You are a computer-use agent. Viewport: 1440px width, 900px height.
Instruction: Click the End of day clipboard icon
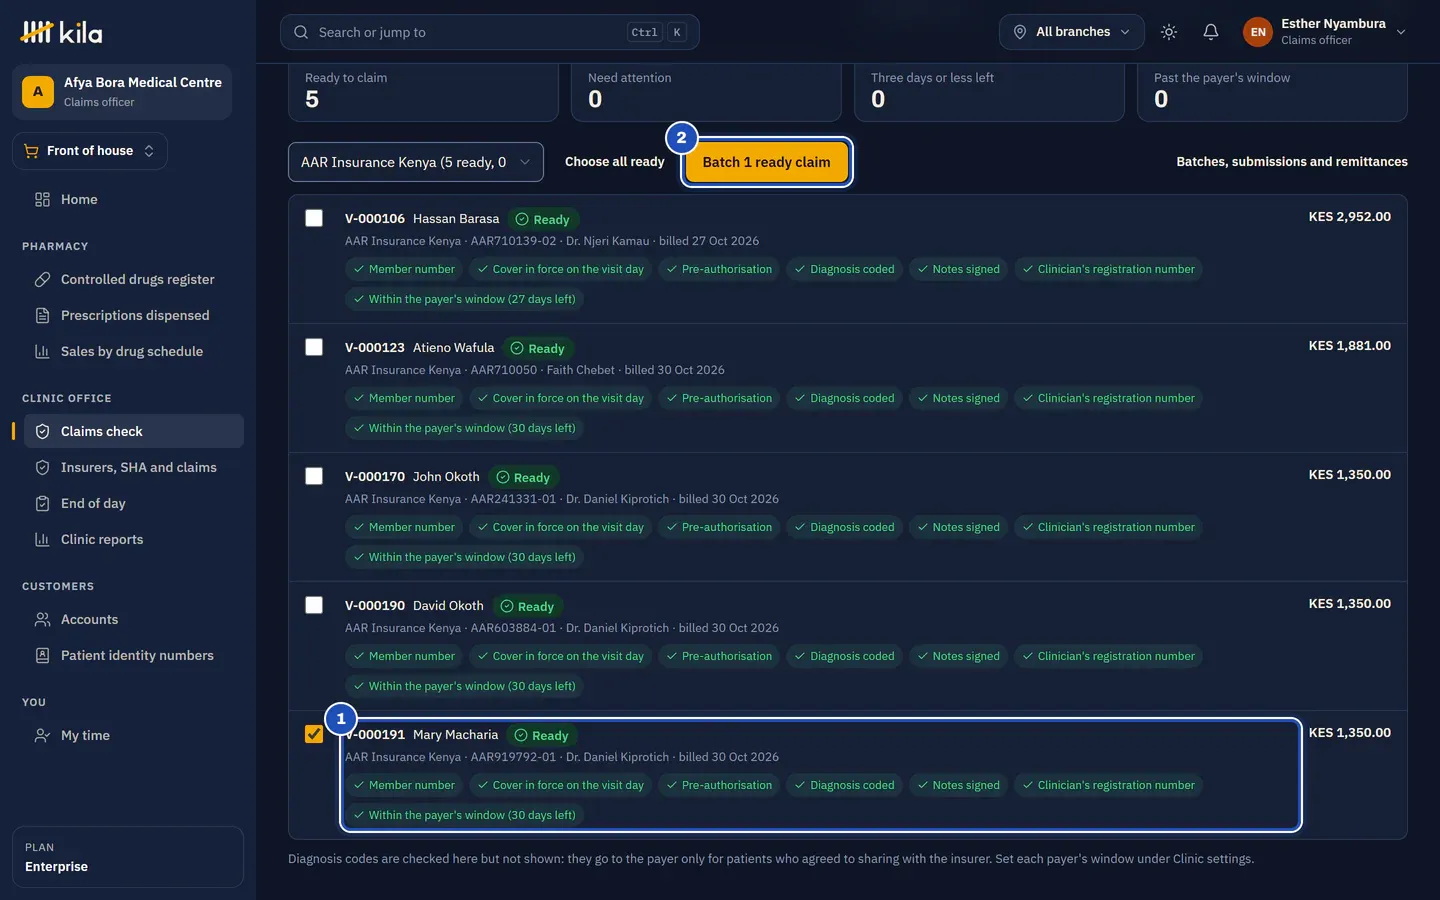tap(42, 503)
